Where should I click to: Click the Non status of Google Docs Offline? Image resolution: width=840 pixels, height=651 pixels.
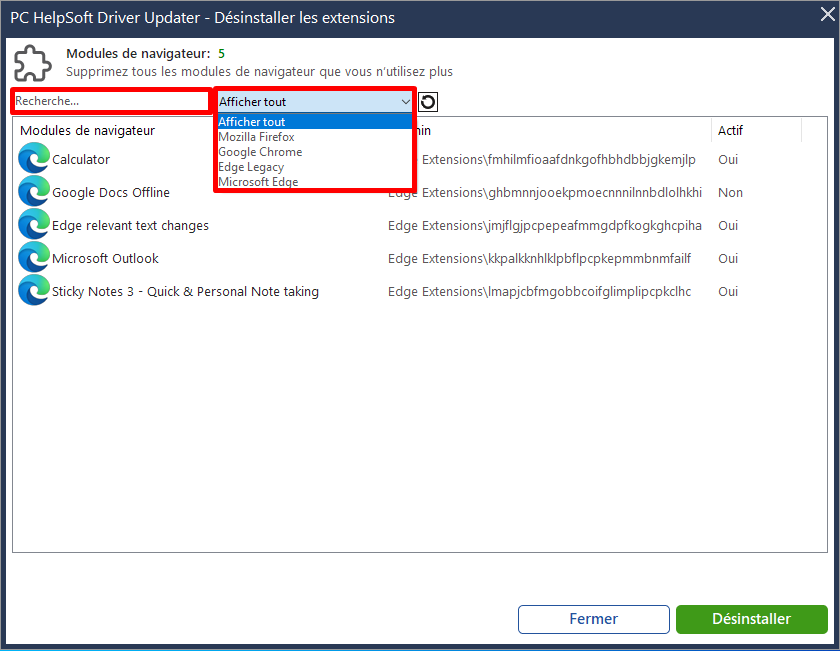(730, 192)
